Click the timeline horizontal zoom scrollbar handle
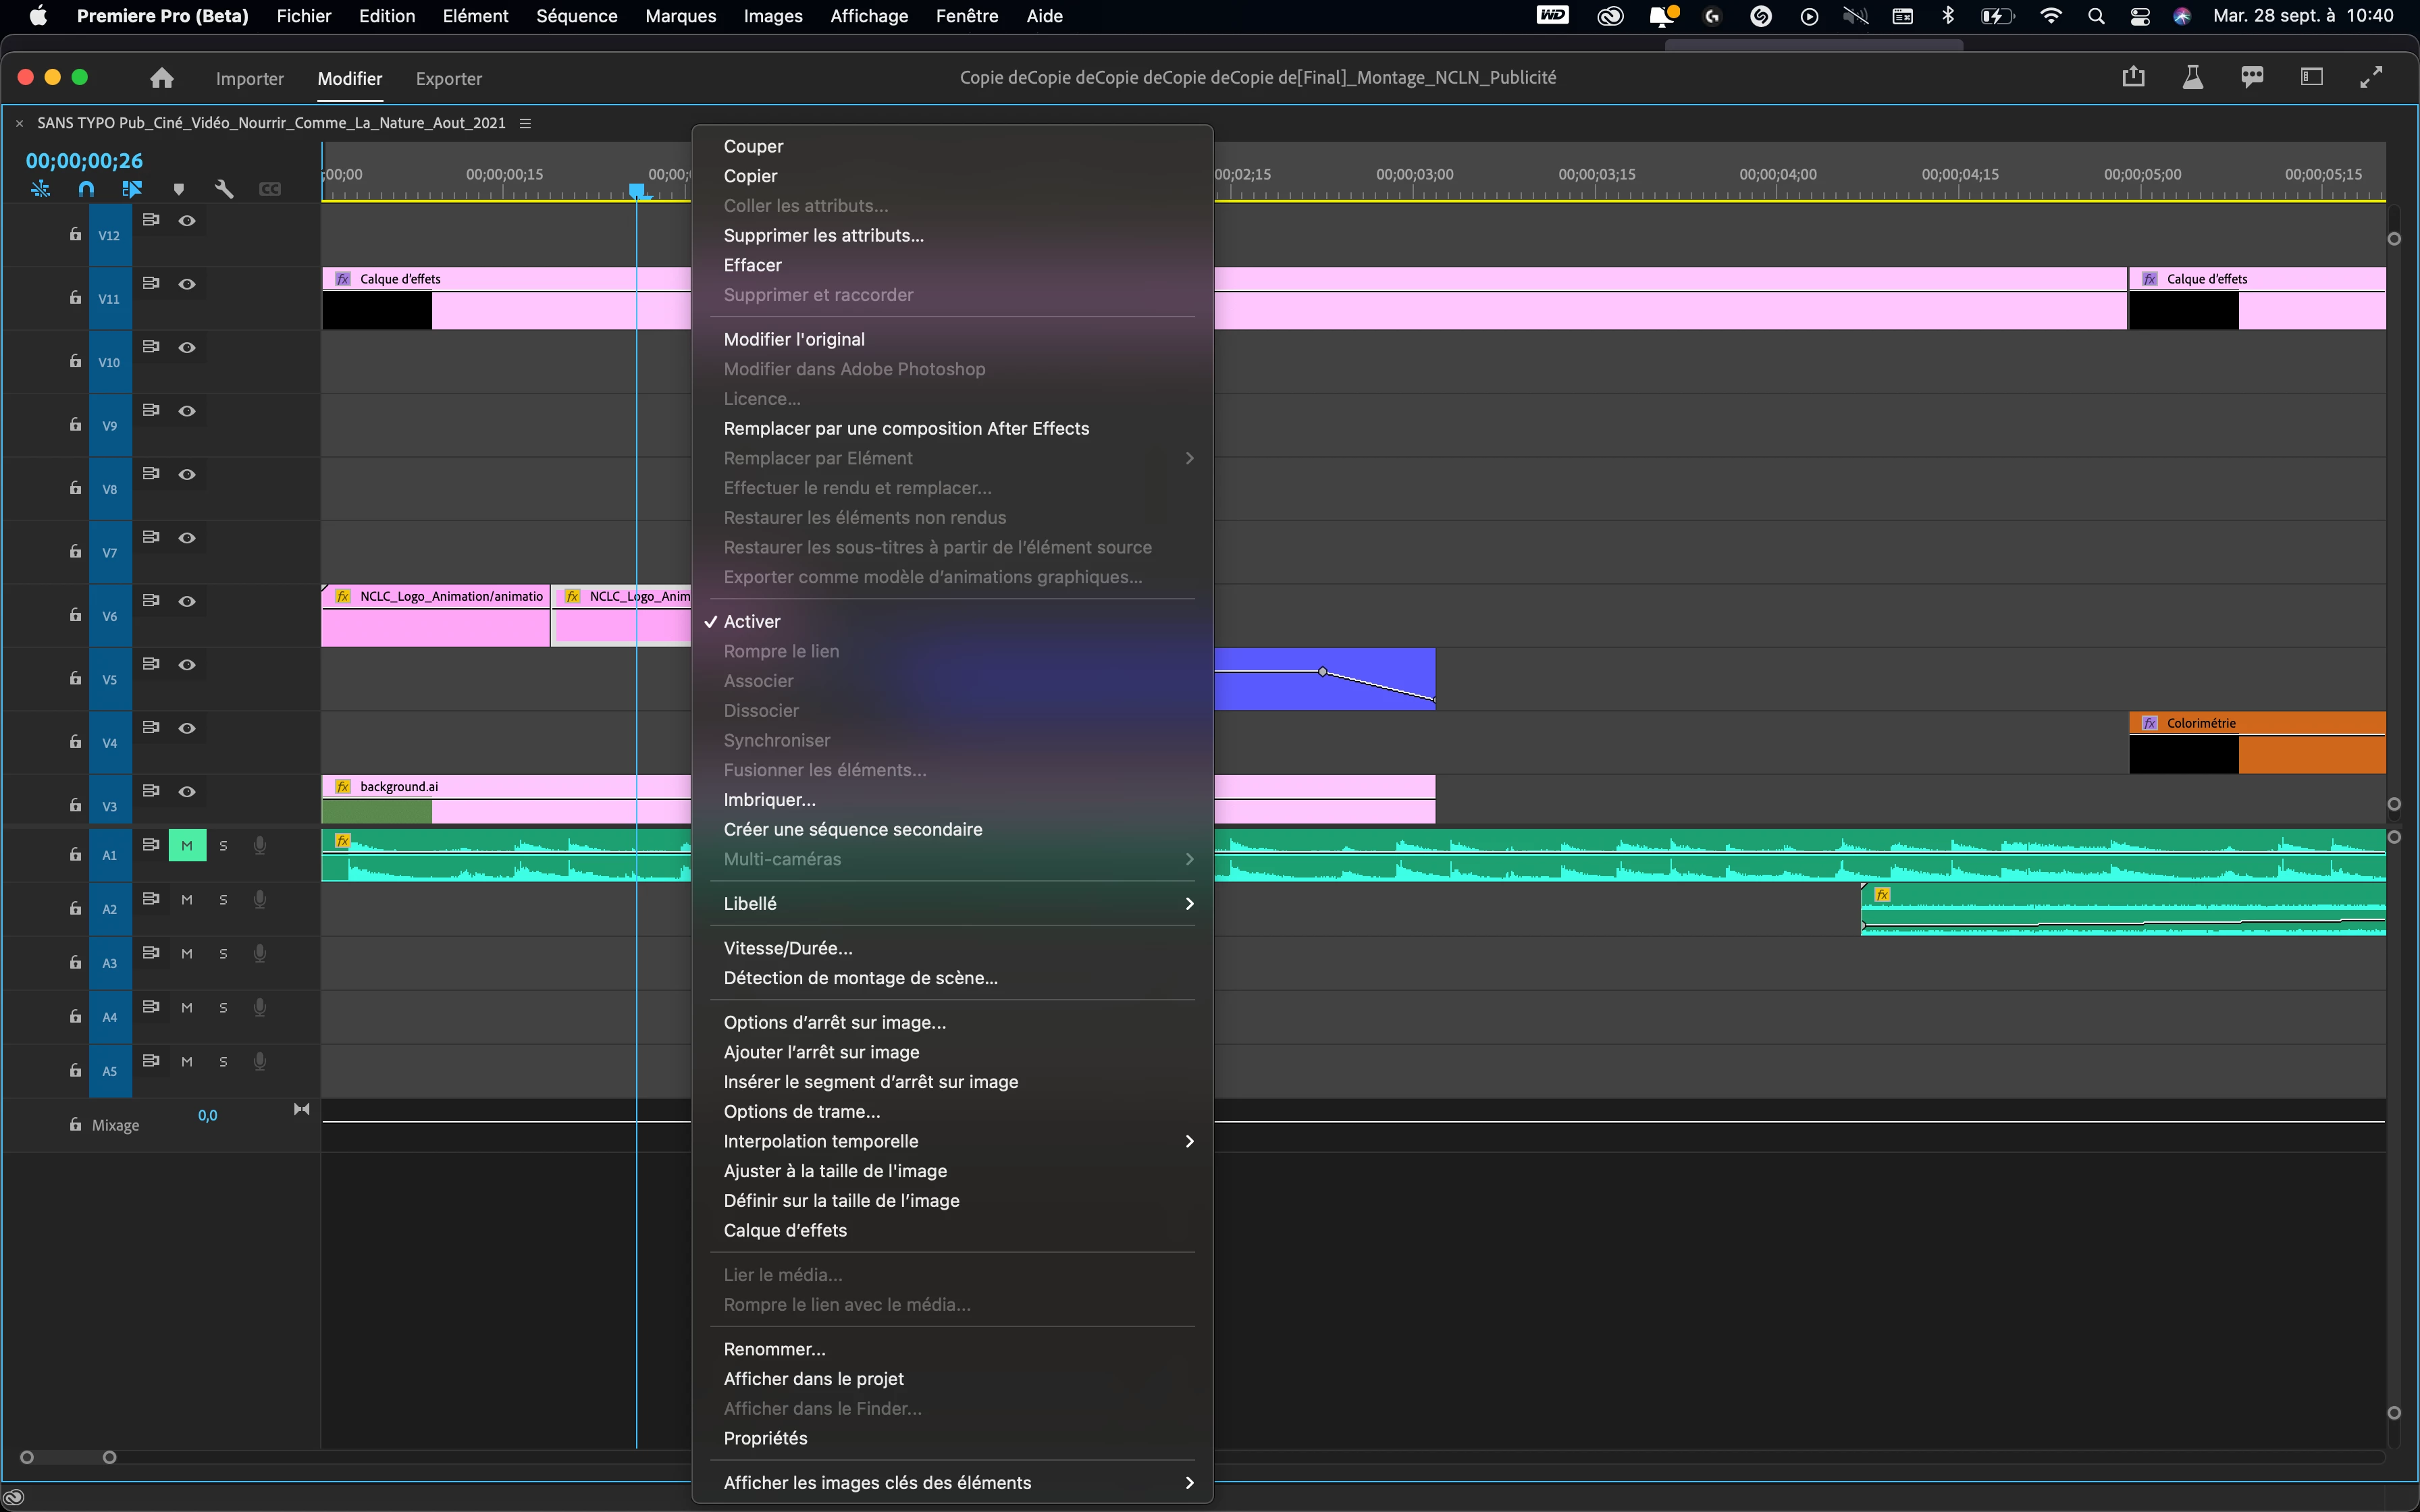Screen dimensions: 2420x1512 tap(110, 1457)
